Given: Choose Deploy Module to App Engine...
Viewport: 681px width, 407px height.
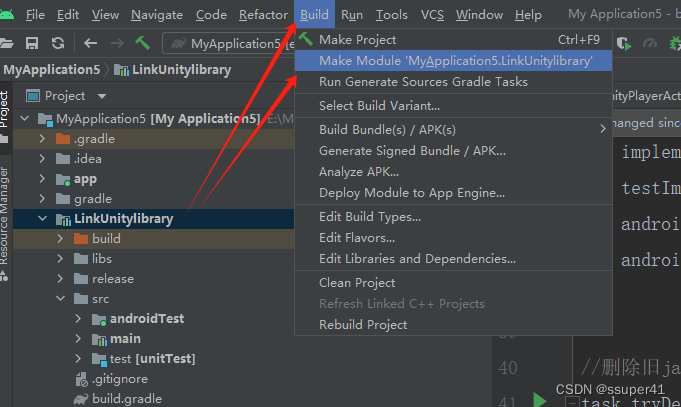Looking at the screenshot, I should [x=453, y=192].
